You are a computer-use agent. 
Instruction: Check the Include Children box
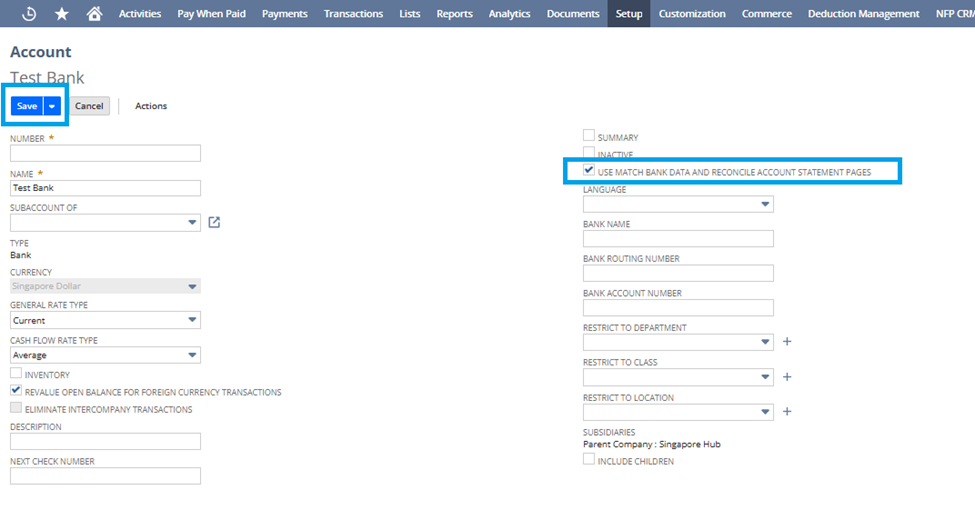click(589, 459)
